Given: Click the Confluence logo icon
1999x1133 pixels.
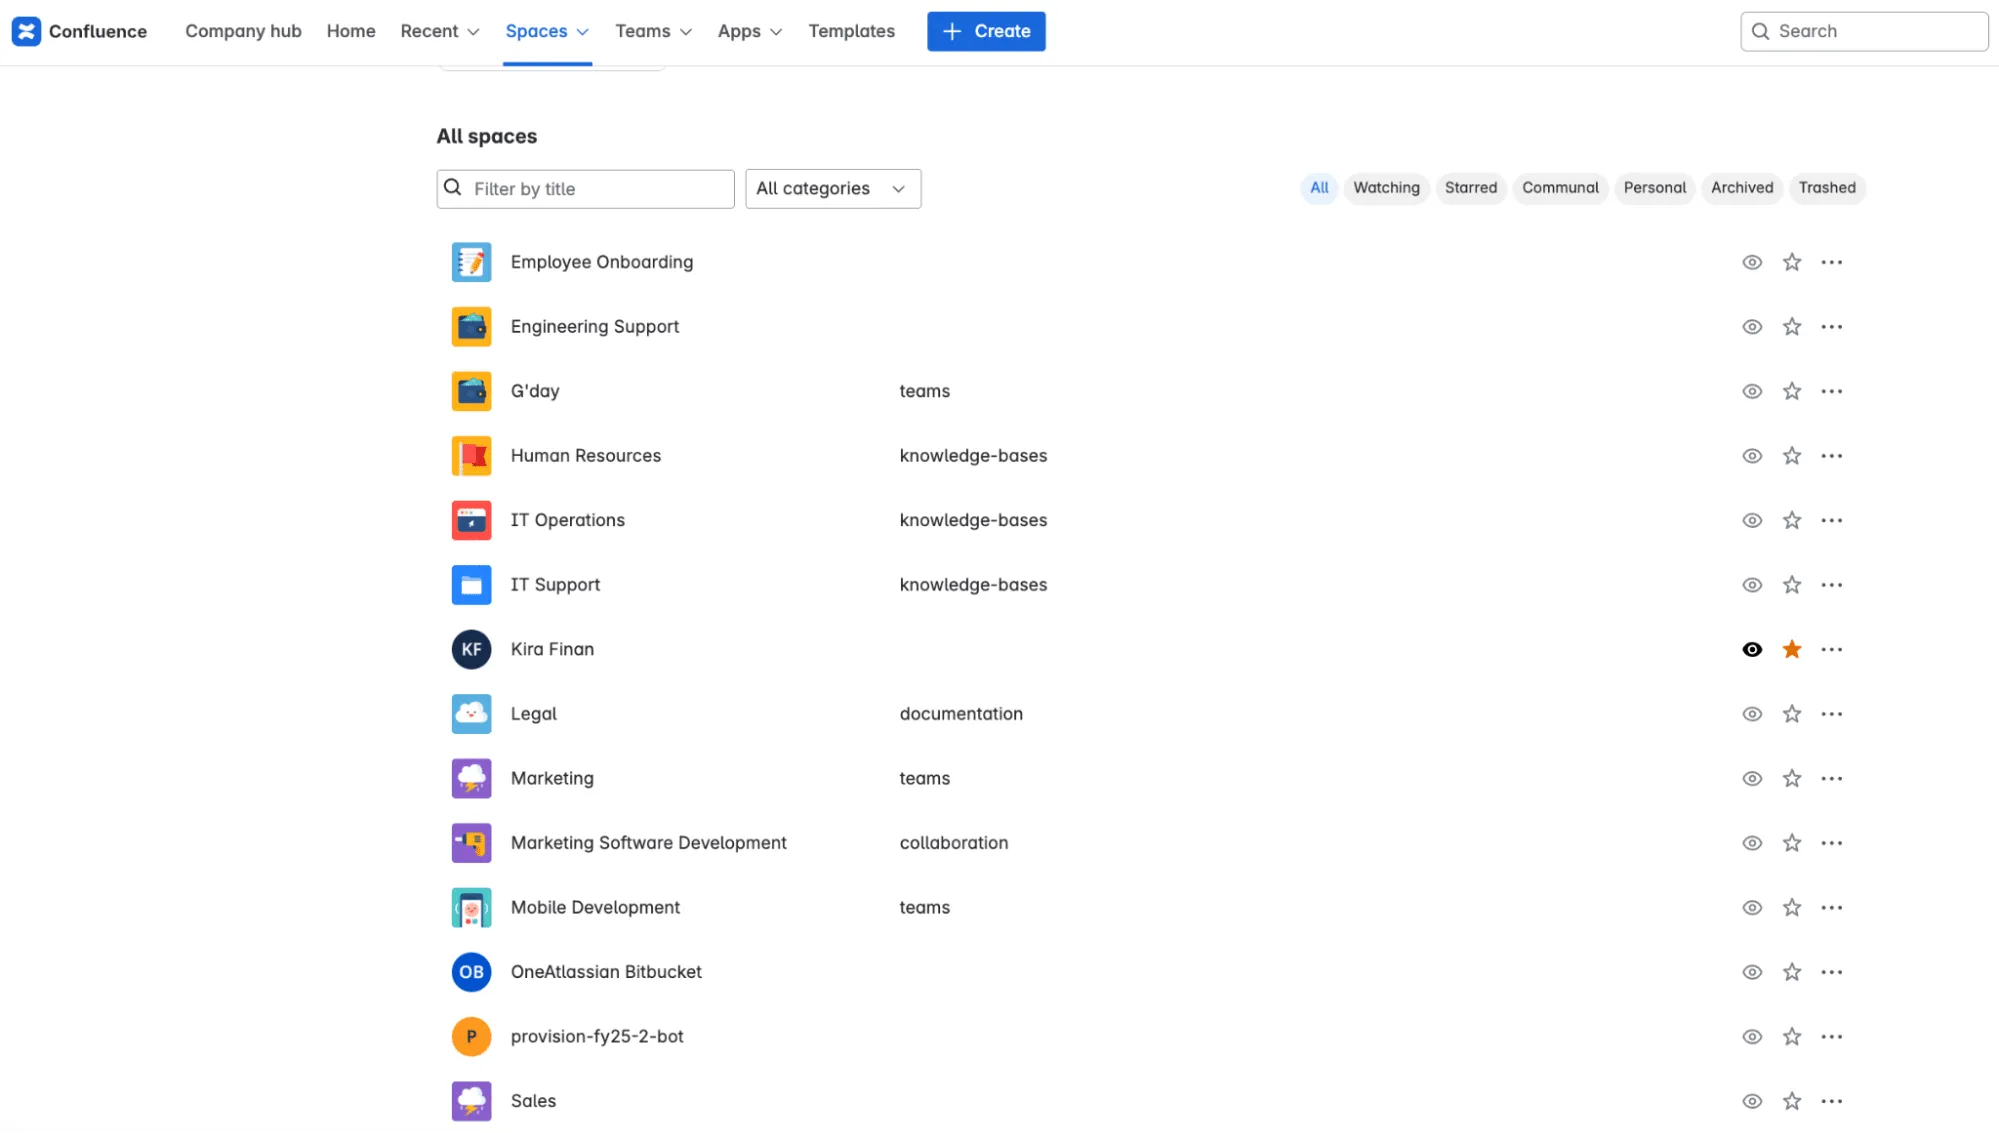Looking at the screenshot, I should [x=26, y=31].
